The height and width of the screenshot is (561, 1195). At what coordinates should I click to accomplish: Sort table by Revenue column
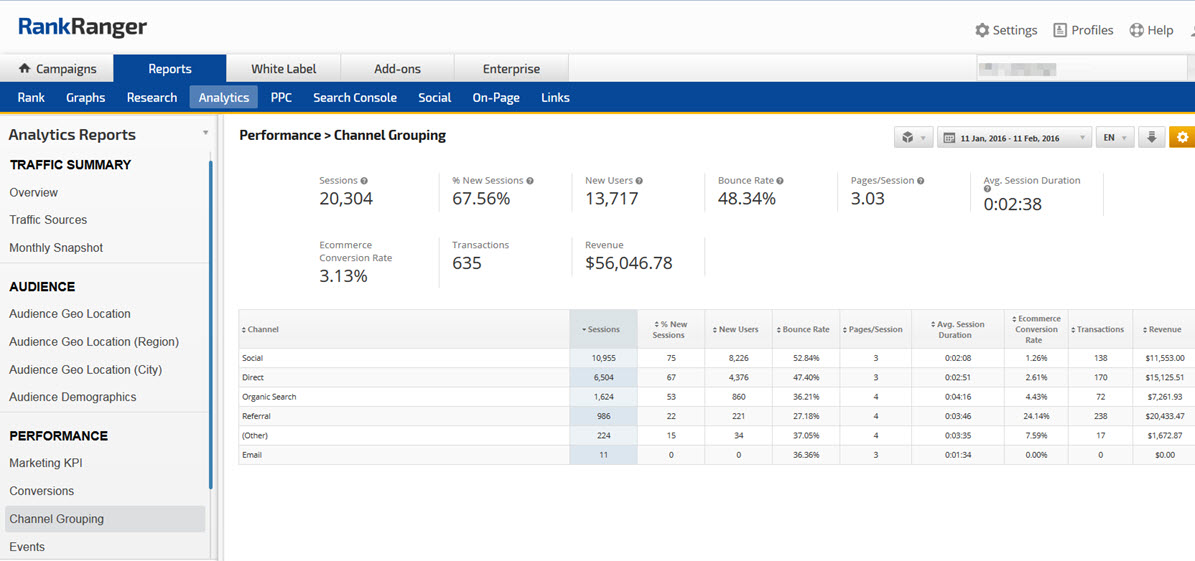(x=1163, y=329)
